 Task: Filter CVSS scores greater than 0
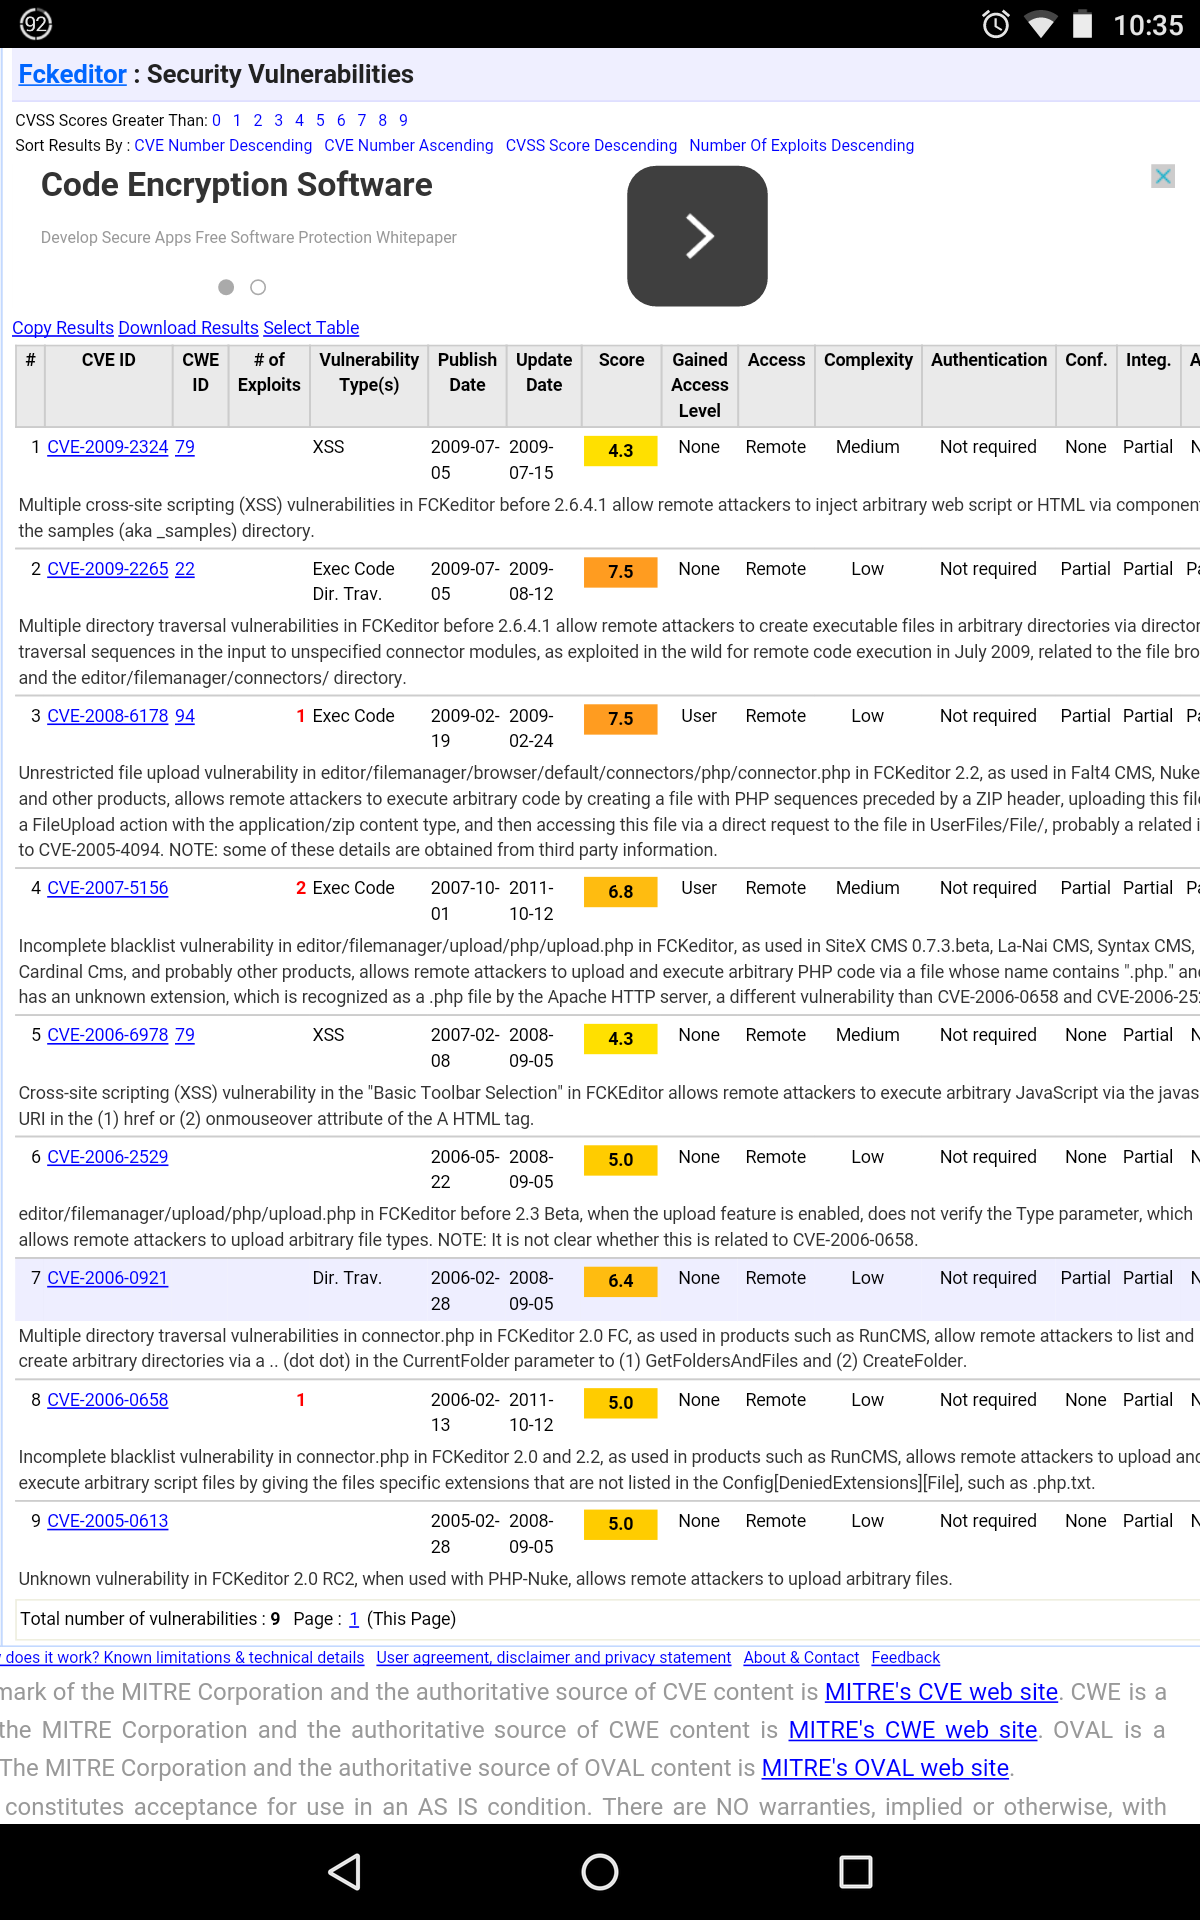(216, 120)
